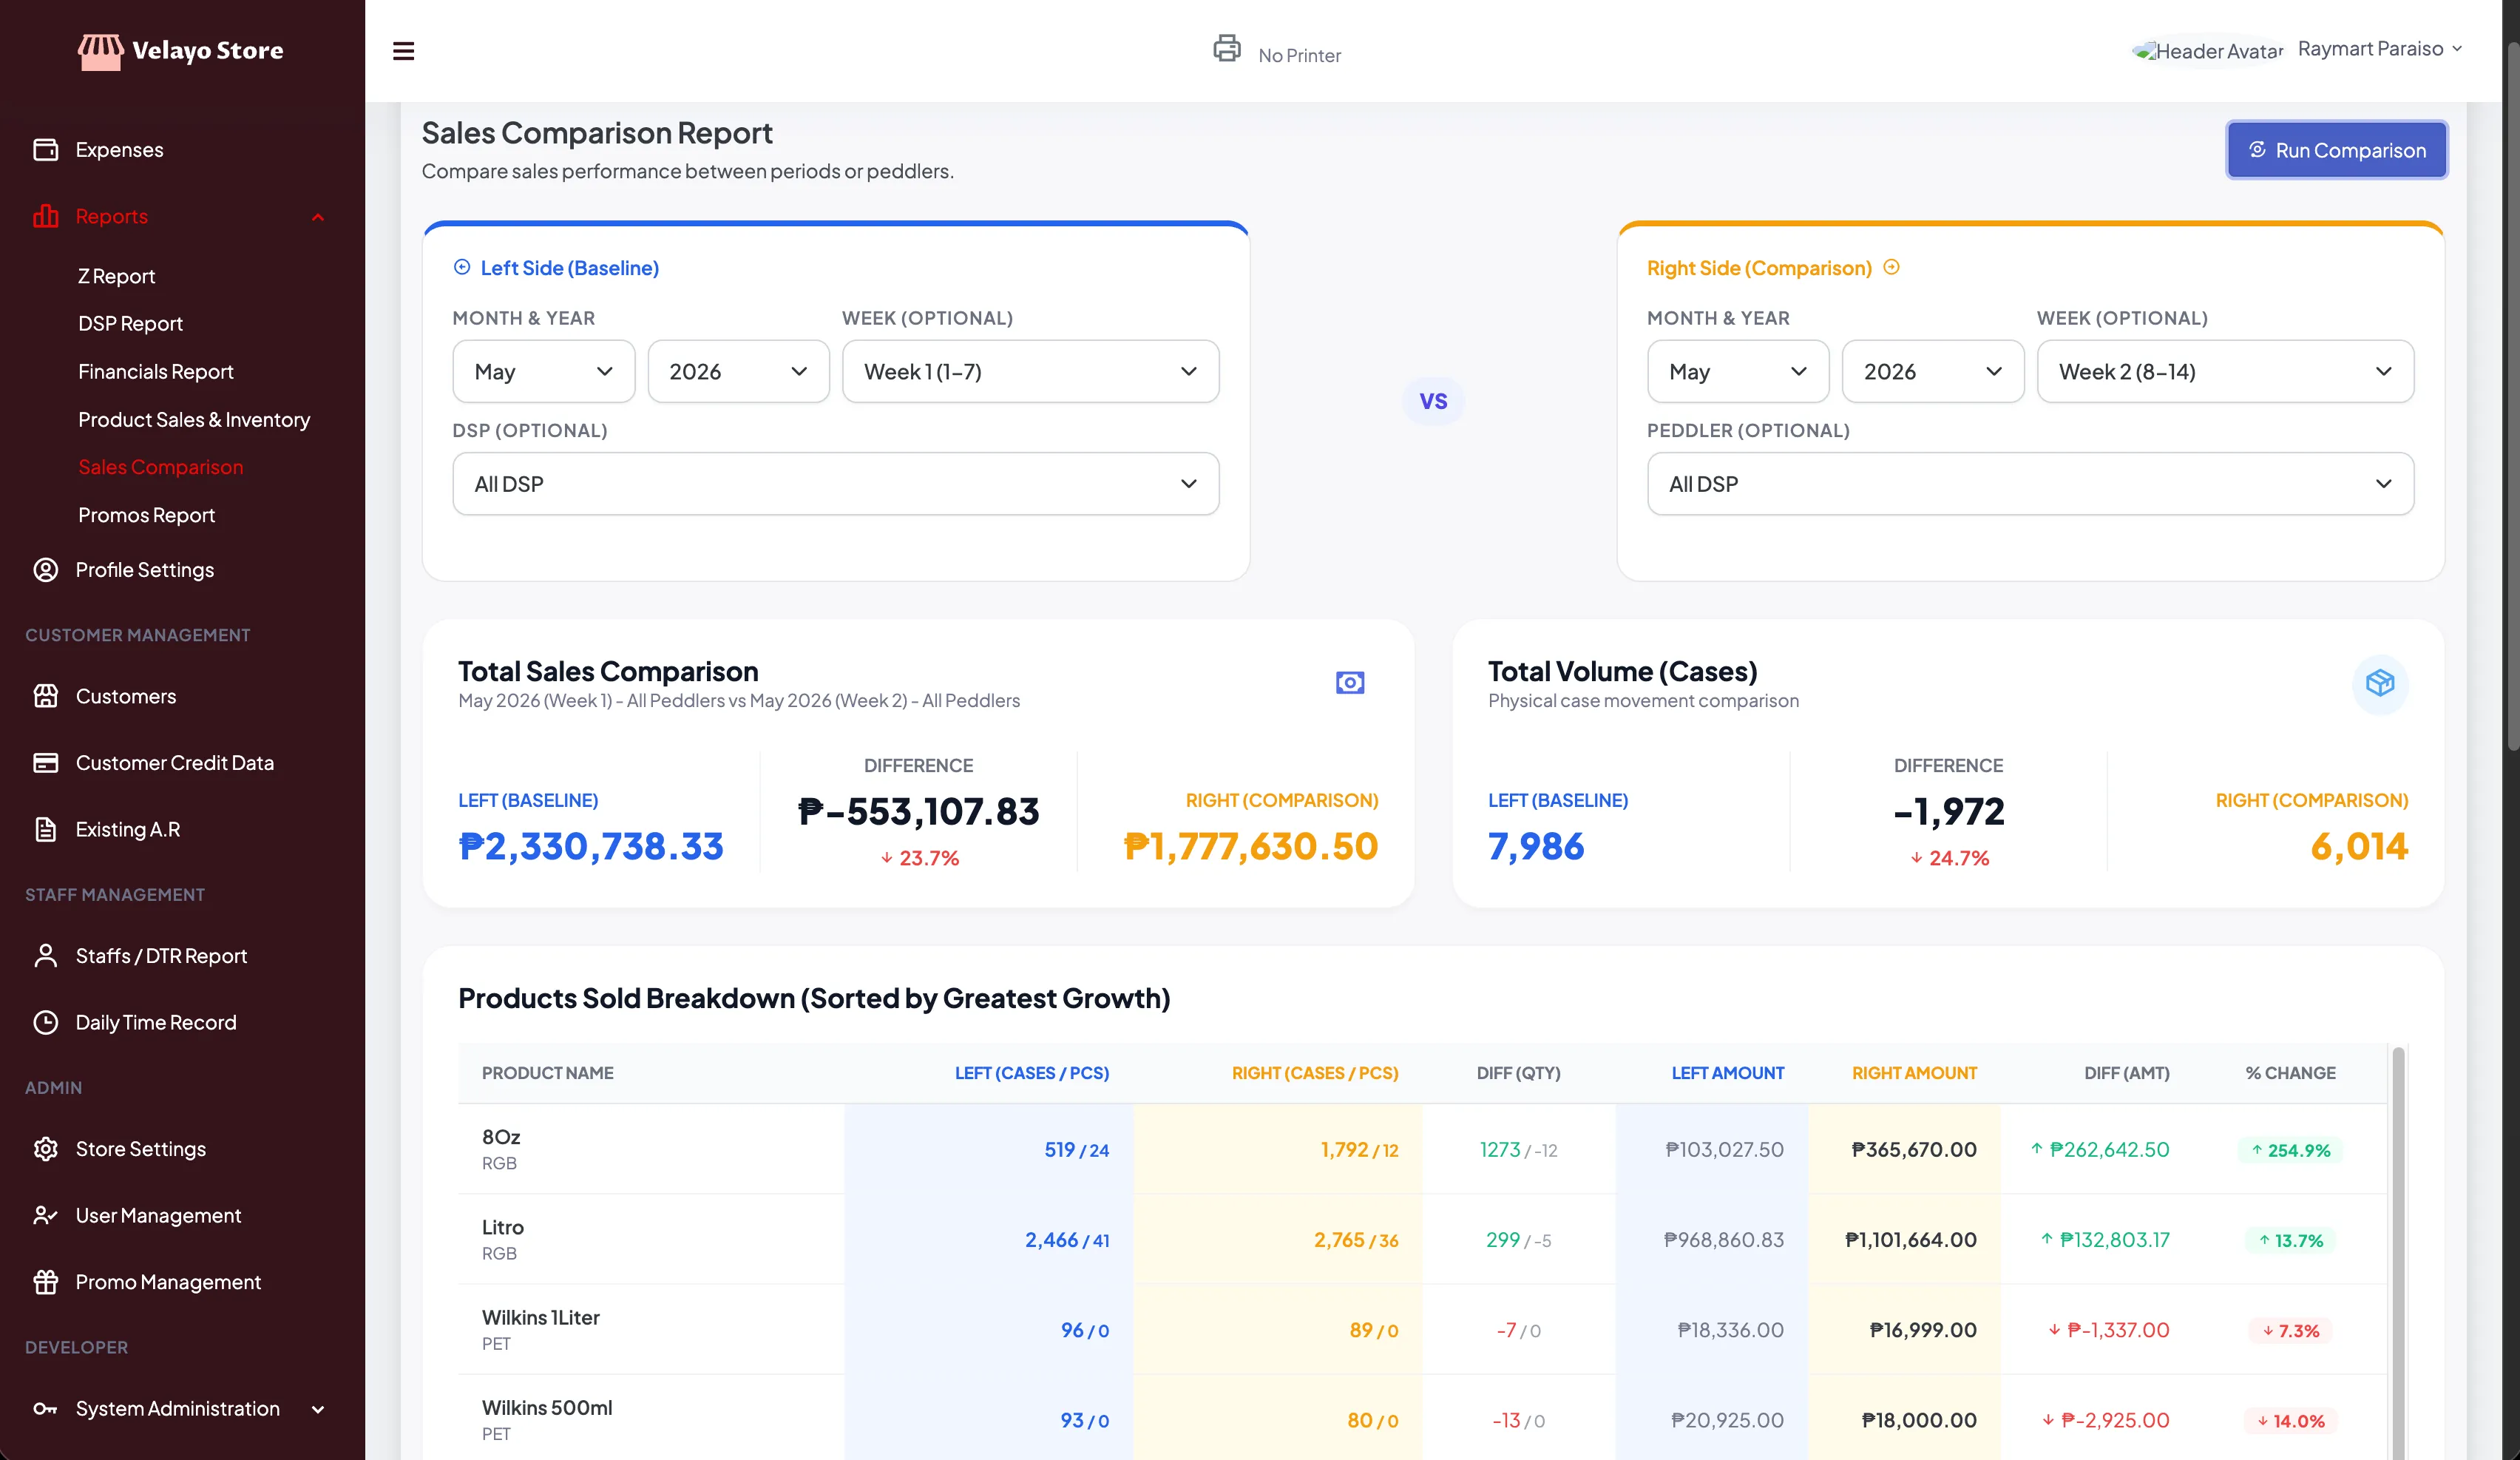Viewport: 2520px width, 1460px height.
Task: Click the printer icon in header
Action: pos(1227,48)
